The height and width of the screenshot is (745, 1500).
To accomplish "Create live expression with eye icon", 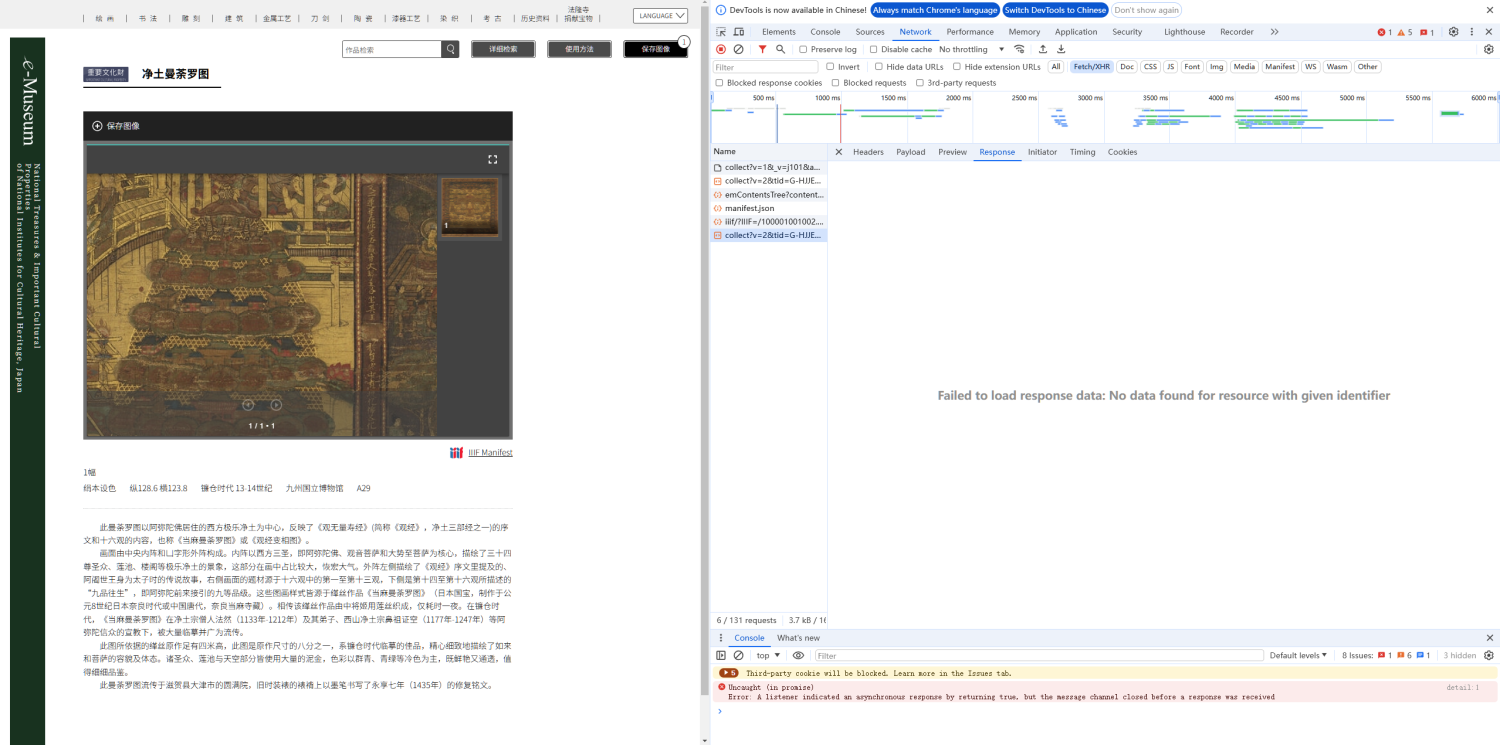I will (798, 655).
